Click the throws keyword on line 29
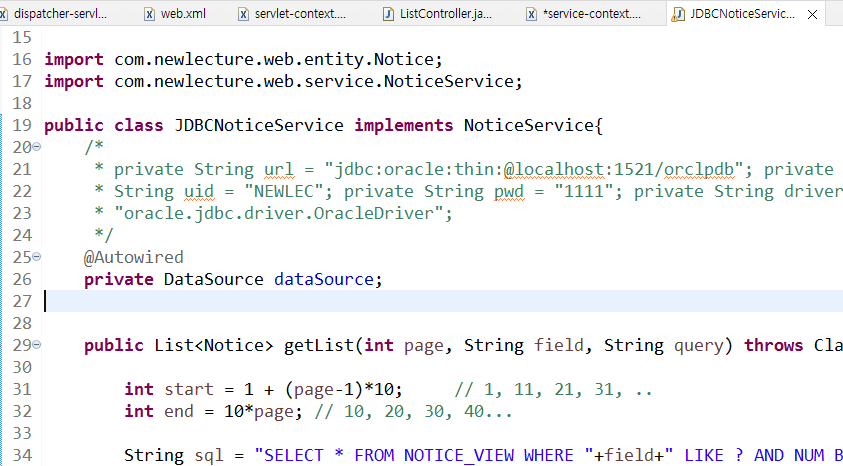This screenshot has width=843, height=466. (773, 345)
